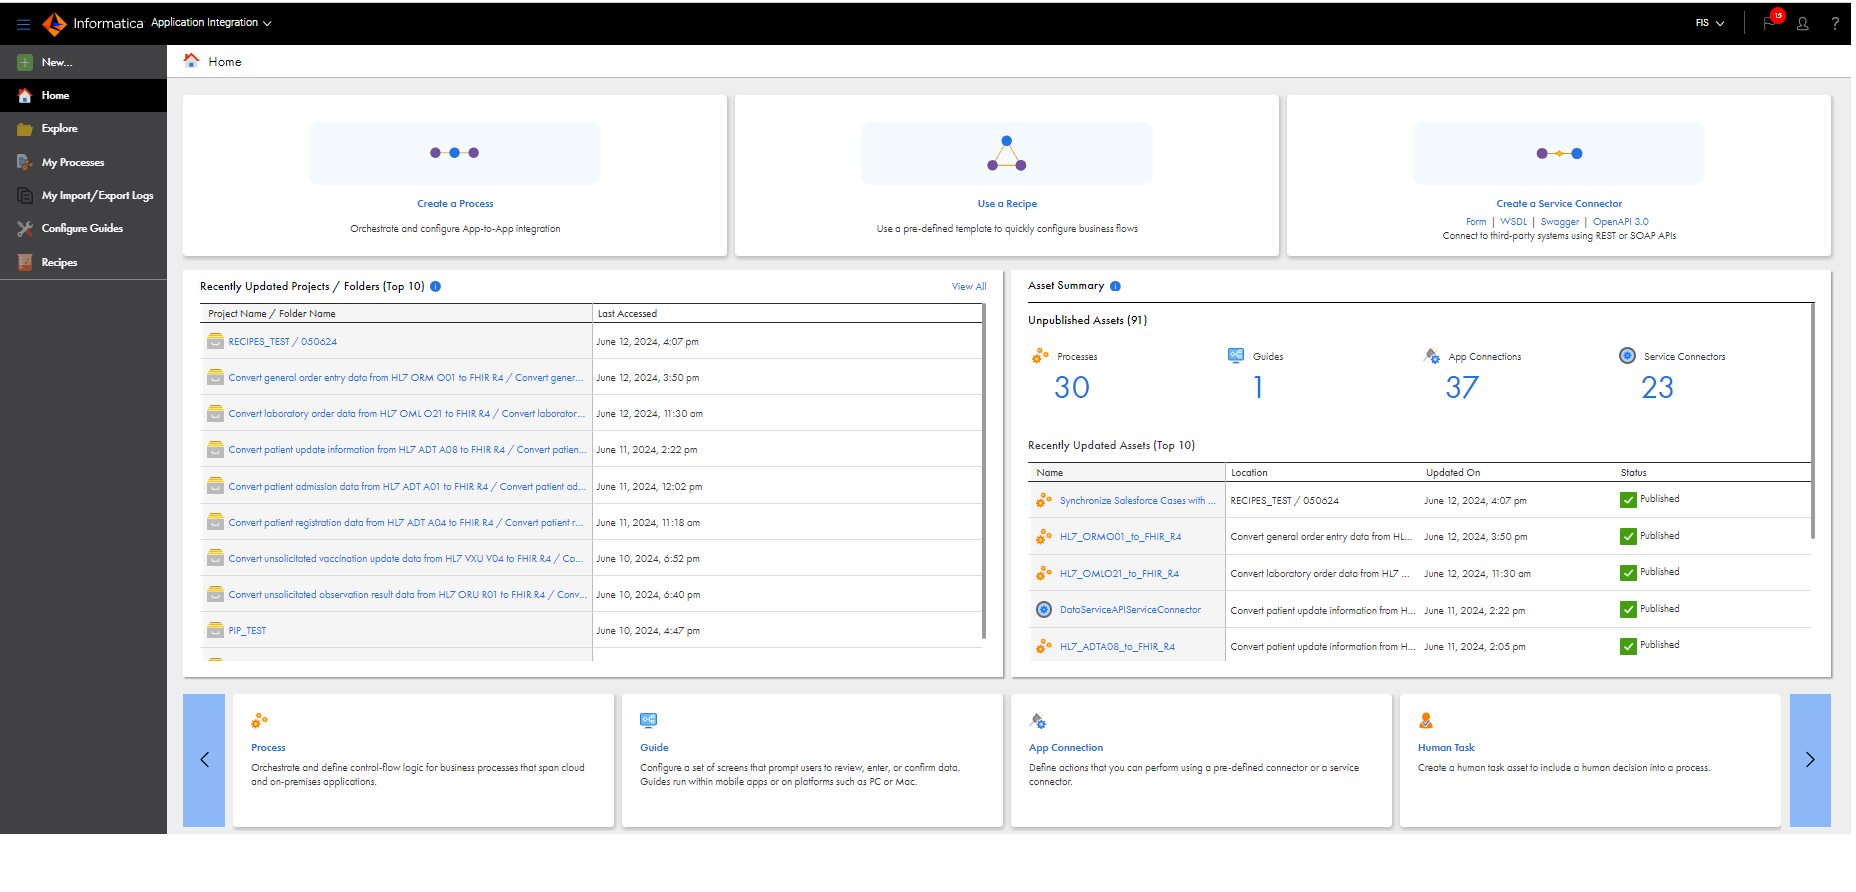Open My Import/Export Logs in sidebar

(83, 195)
